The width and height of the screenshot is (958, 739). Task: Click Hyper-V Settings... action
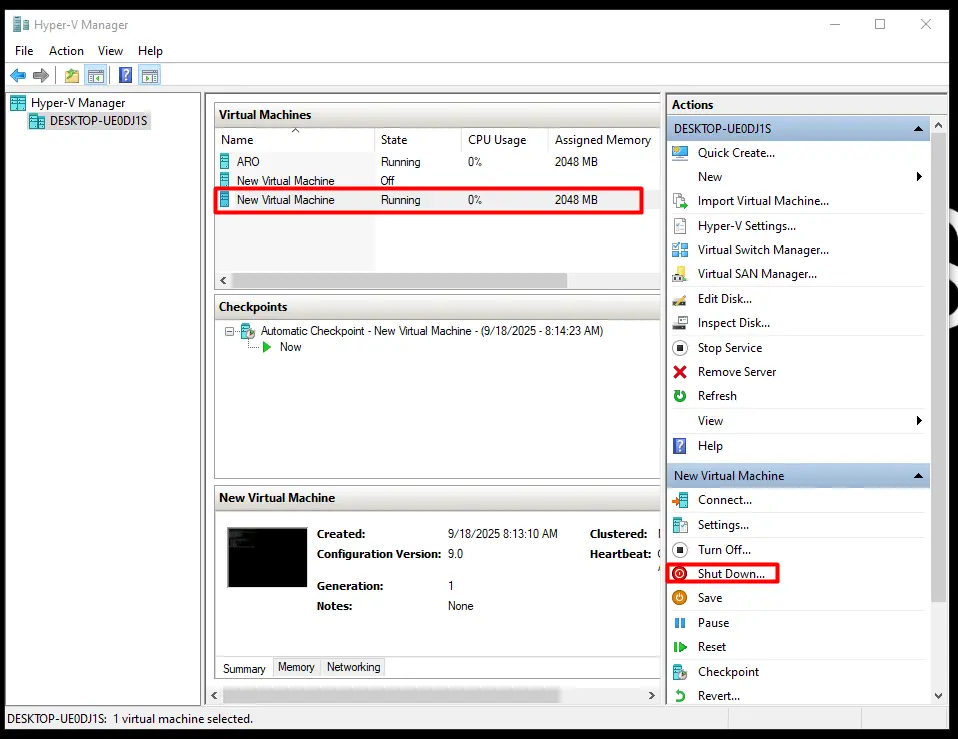pyautogui.click(x=747, y=226)
